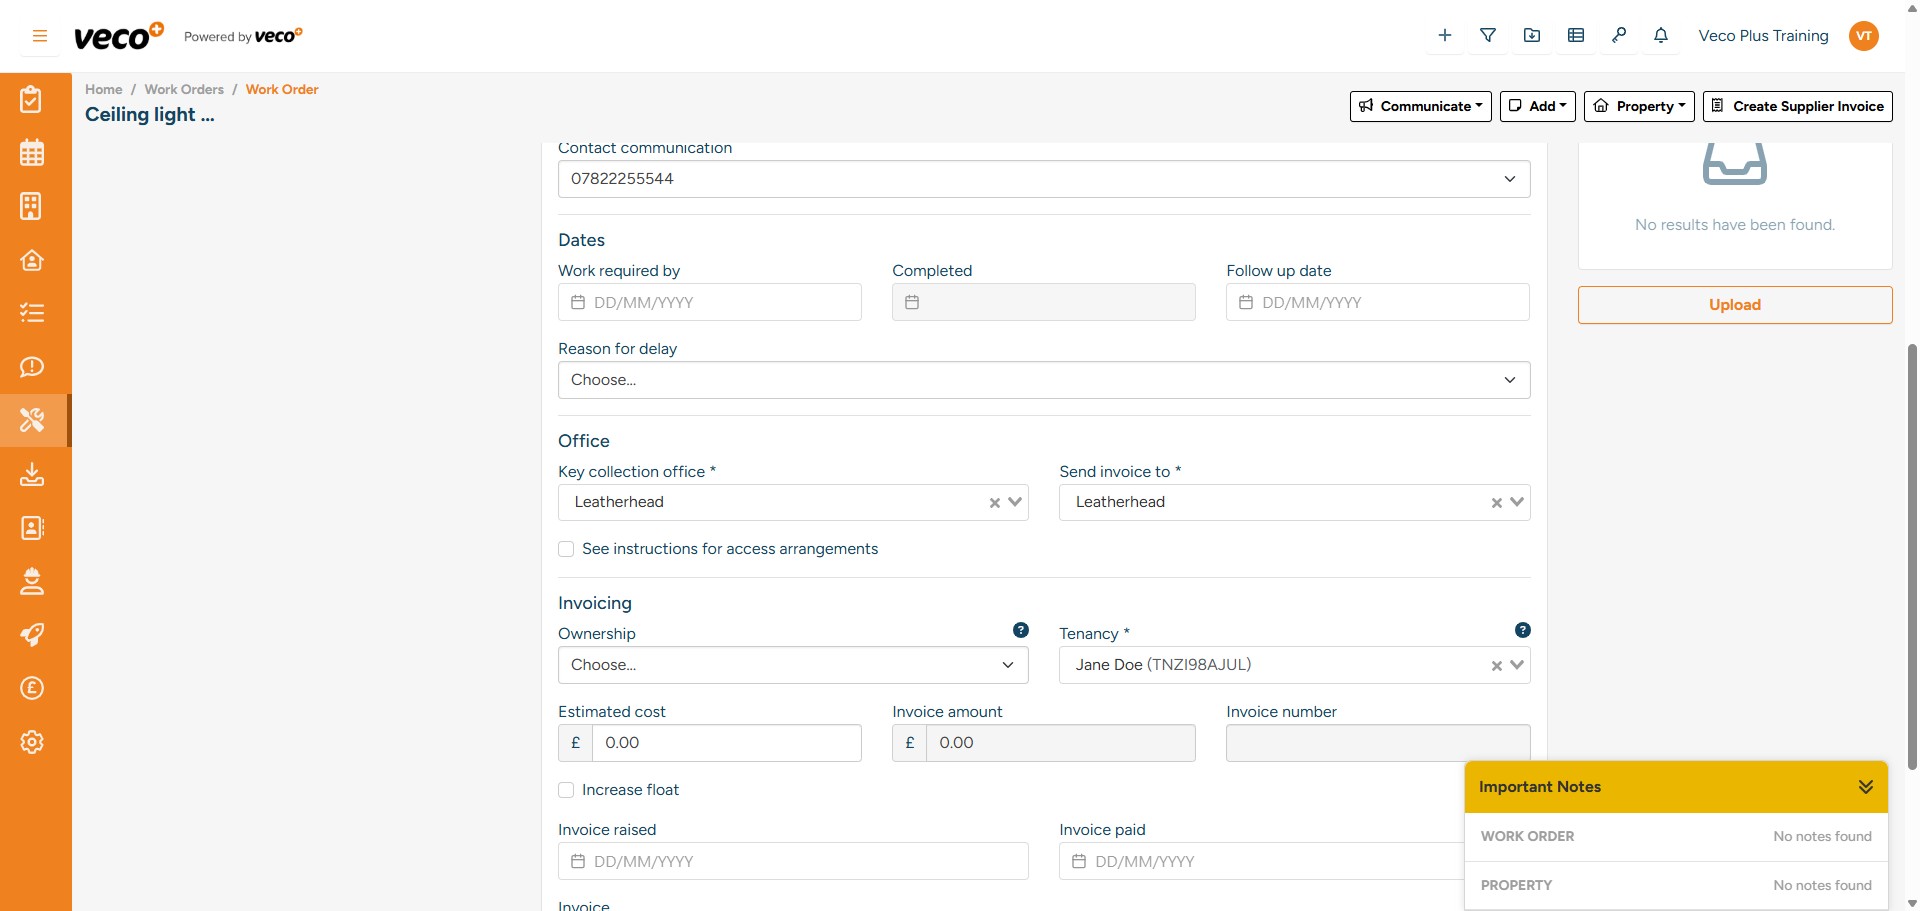1920x911 pixels.
Task: Select the key icon in the top toolbar
Action: point(1619,35)
